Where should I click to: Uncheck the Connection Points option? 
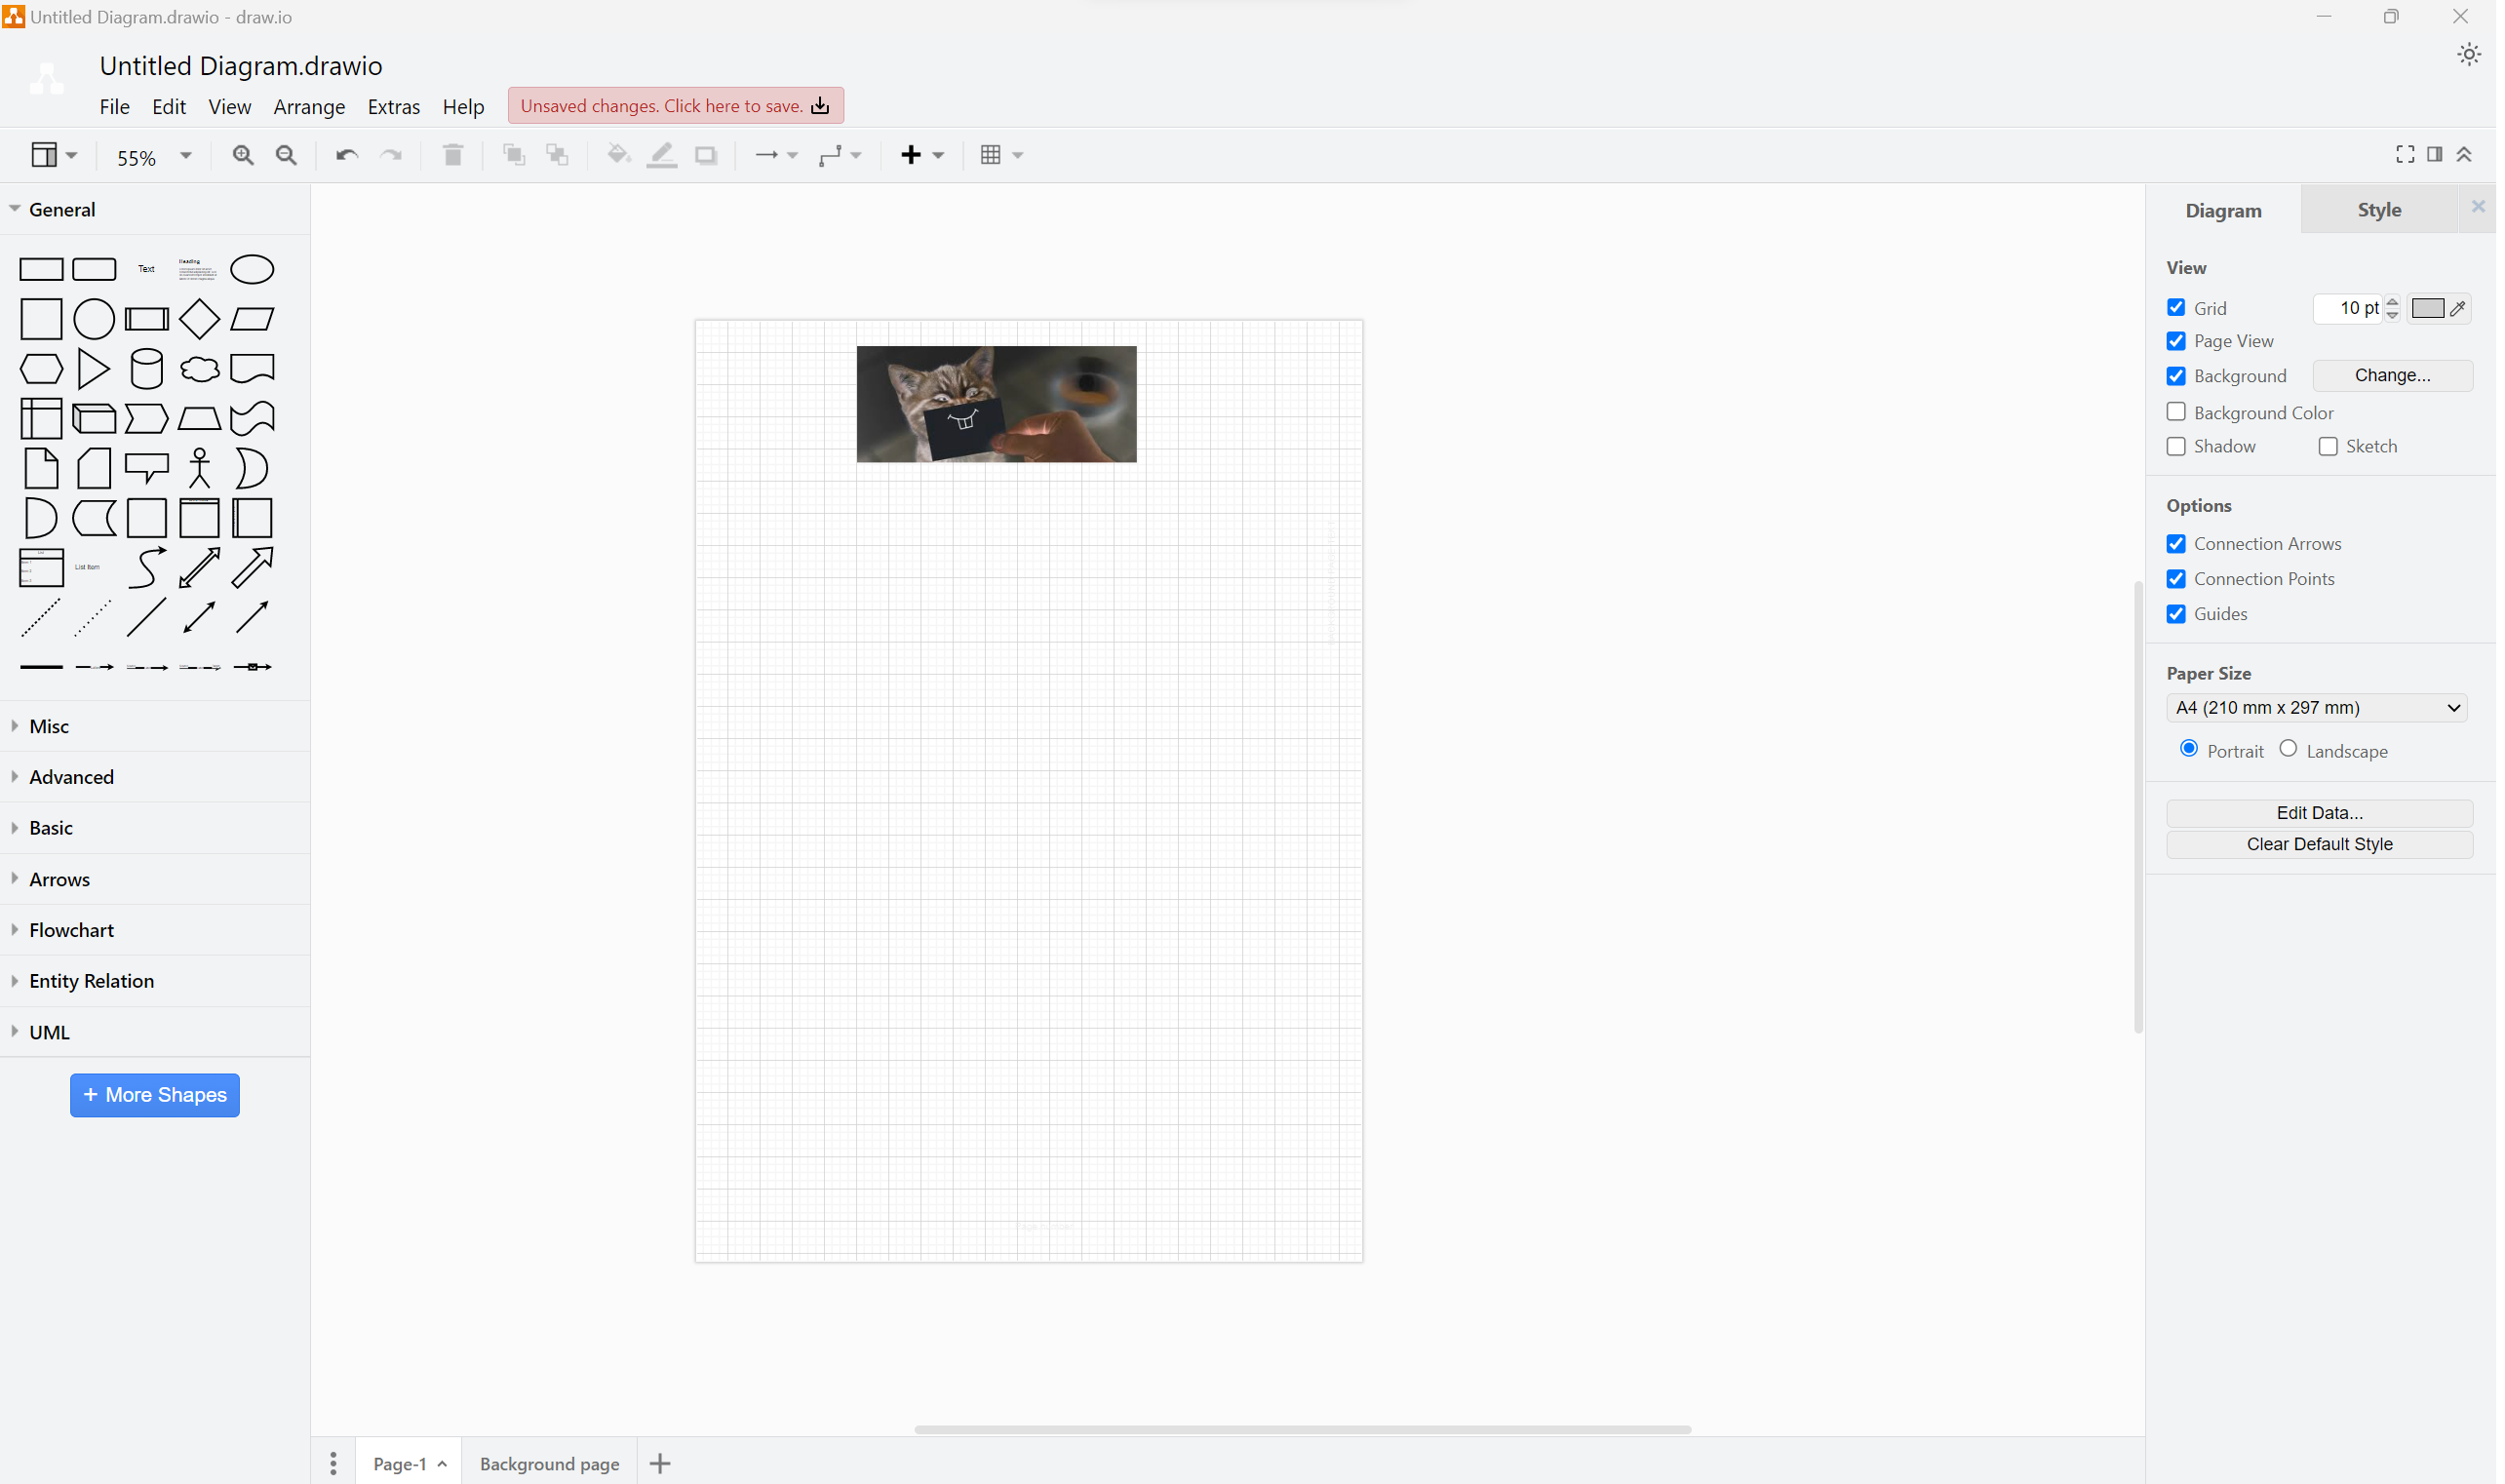click(x=2175, y=578)
